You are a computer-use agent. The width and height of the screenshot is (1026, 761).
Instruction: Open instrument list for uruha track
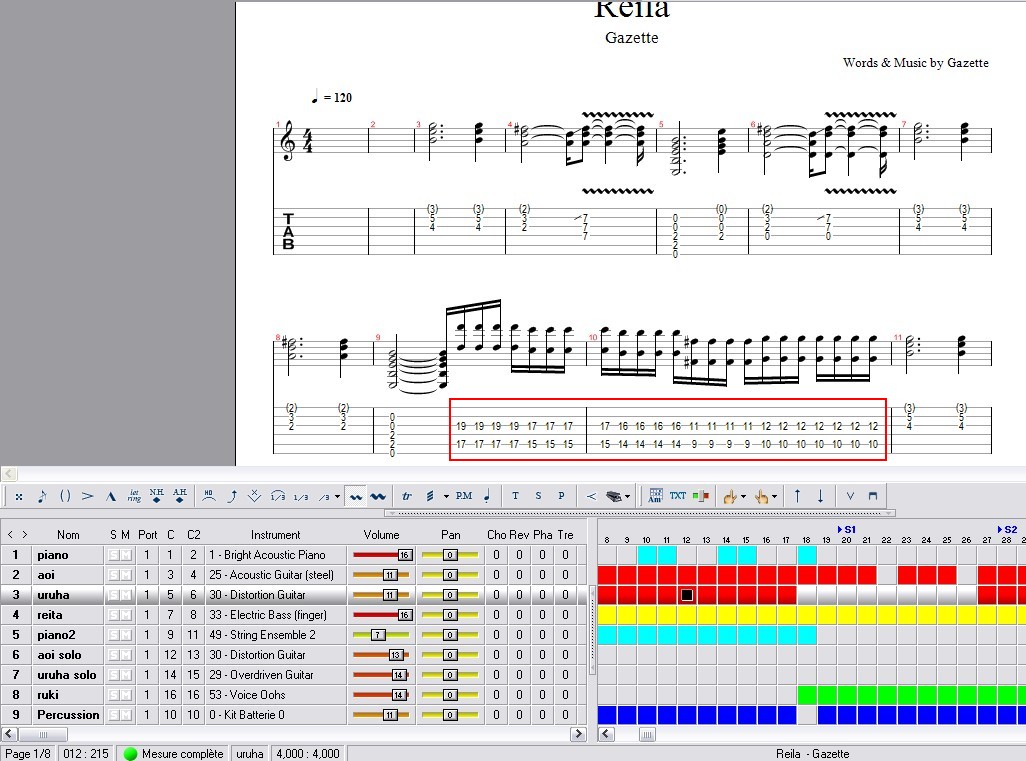coord(275,595)
